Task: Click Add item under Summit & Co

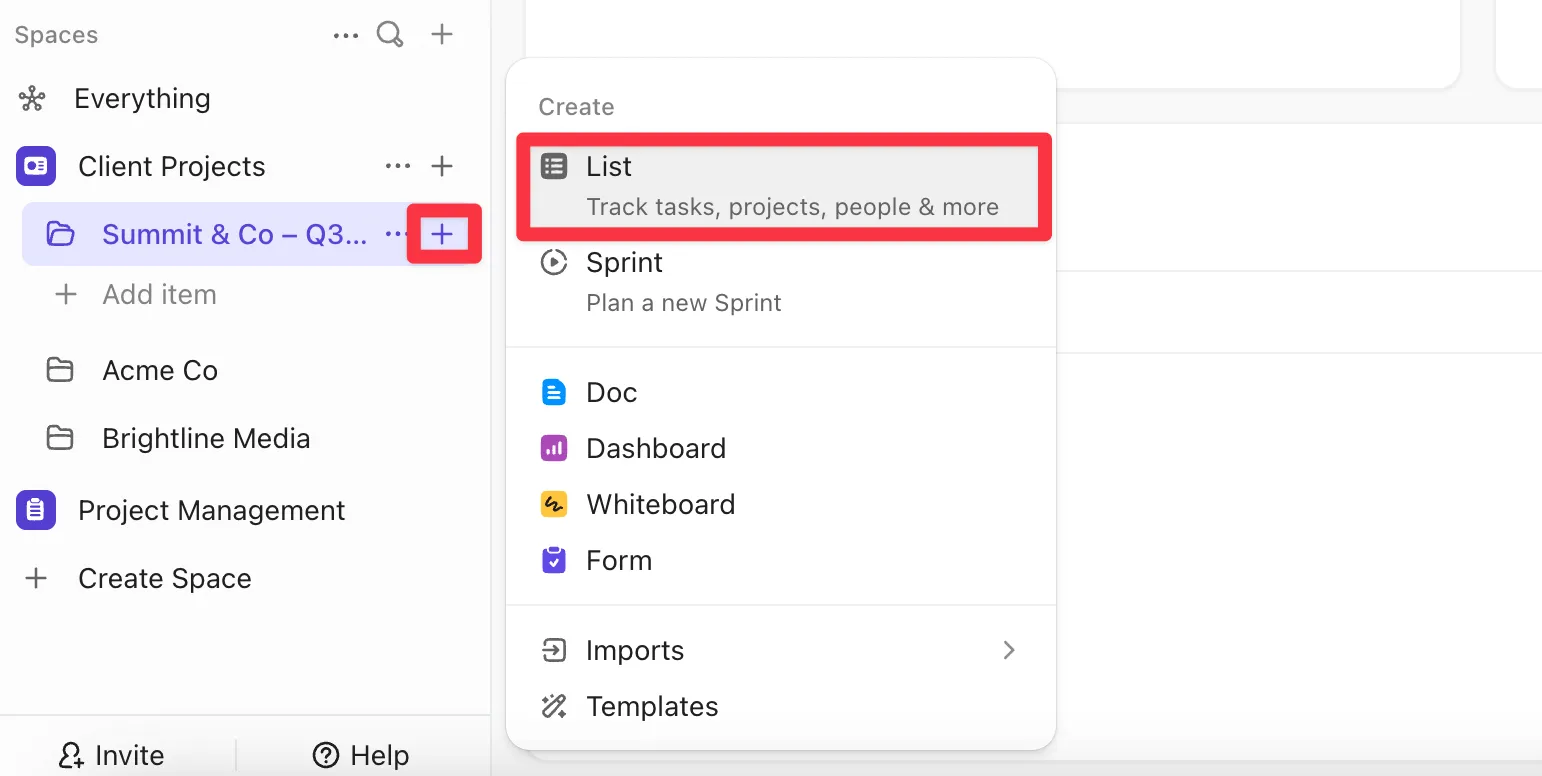Action: pyautogui.click(x=160, y=295)
